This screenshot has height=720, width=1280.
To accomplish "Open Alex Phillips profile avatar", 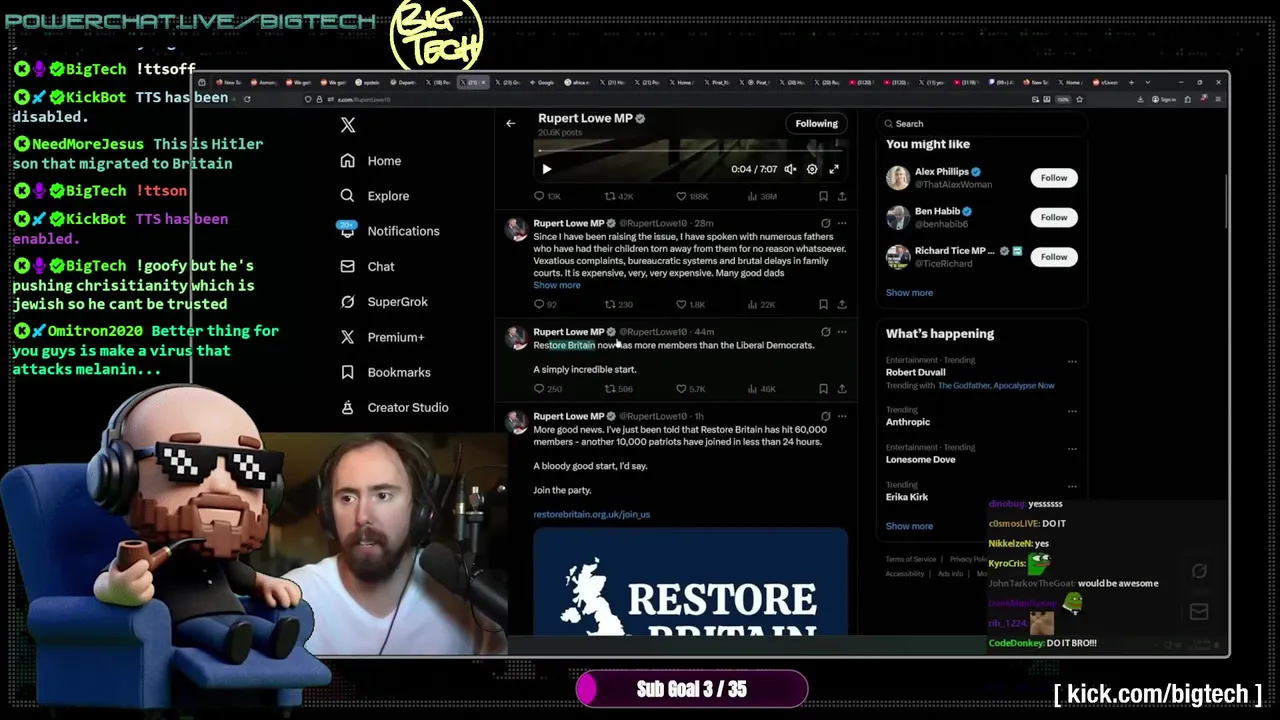I will point(898,178).
